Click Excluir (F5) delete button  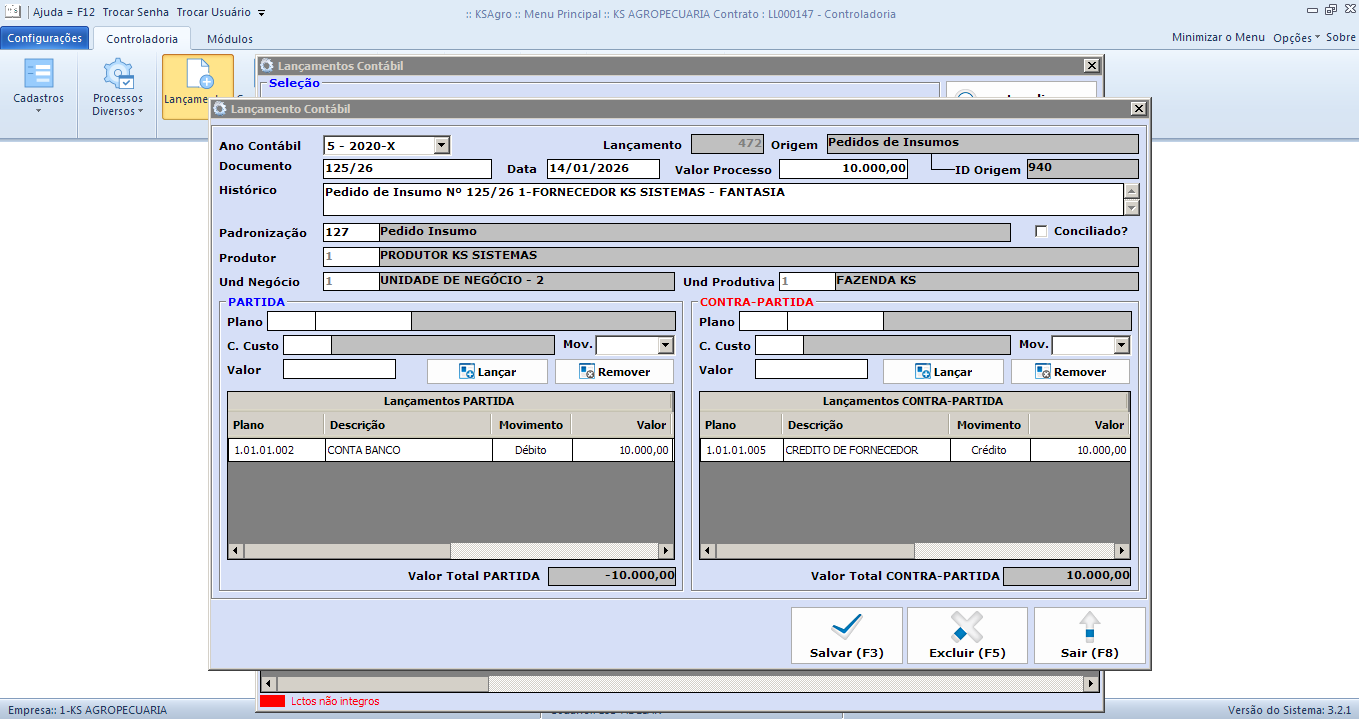point(966,635)
